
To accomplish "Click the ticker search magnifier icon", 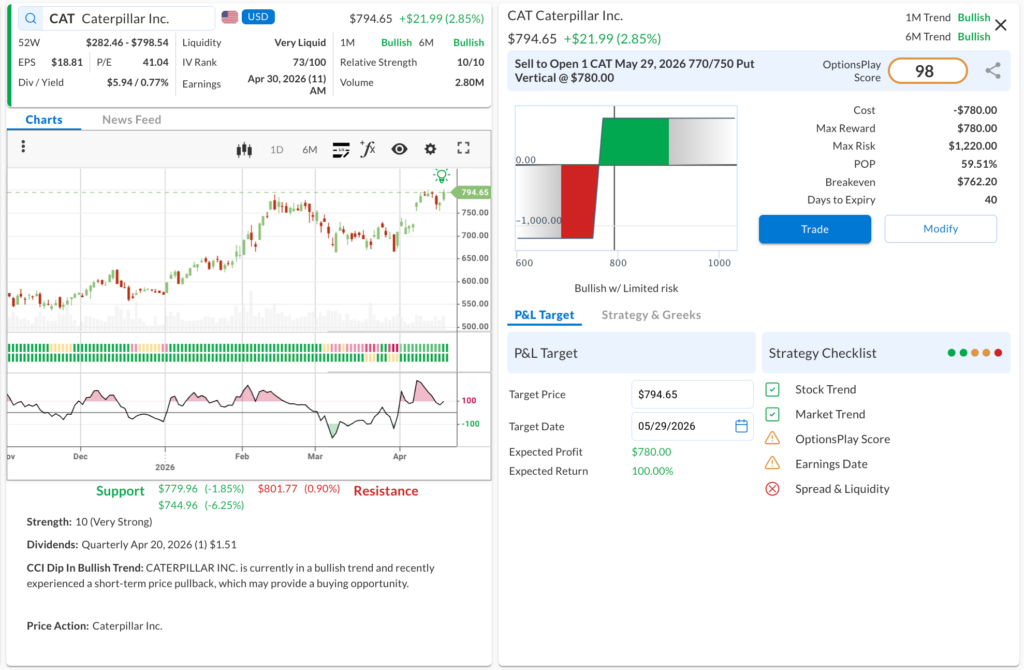I will click(31, 19).
